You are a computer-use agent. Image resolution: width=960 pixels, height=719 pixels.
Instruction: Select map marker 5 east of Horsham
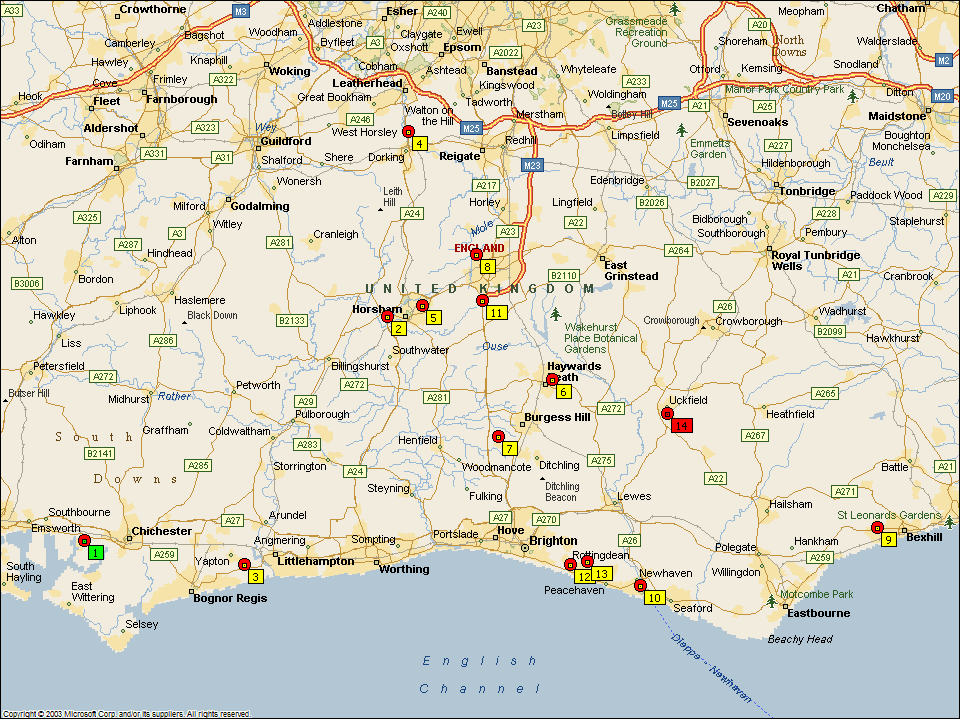433,317
